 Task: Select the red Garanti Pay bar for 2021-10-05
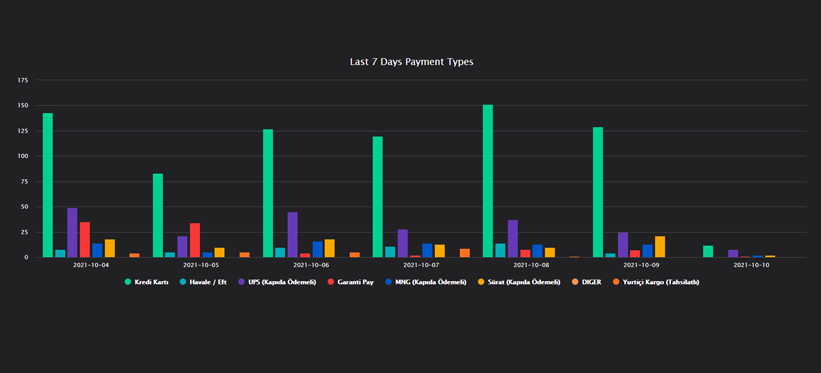(195, 240)
